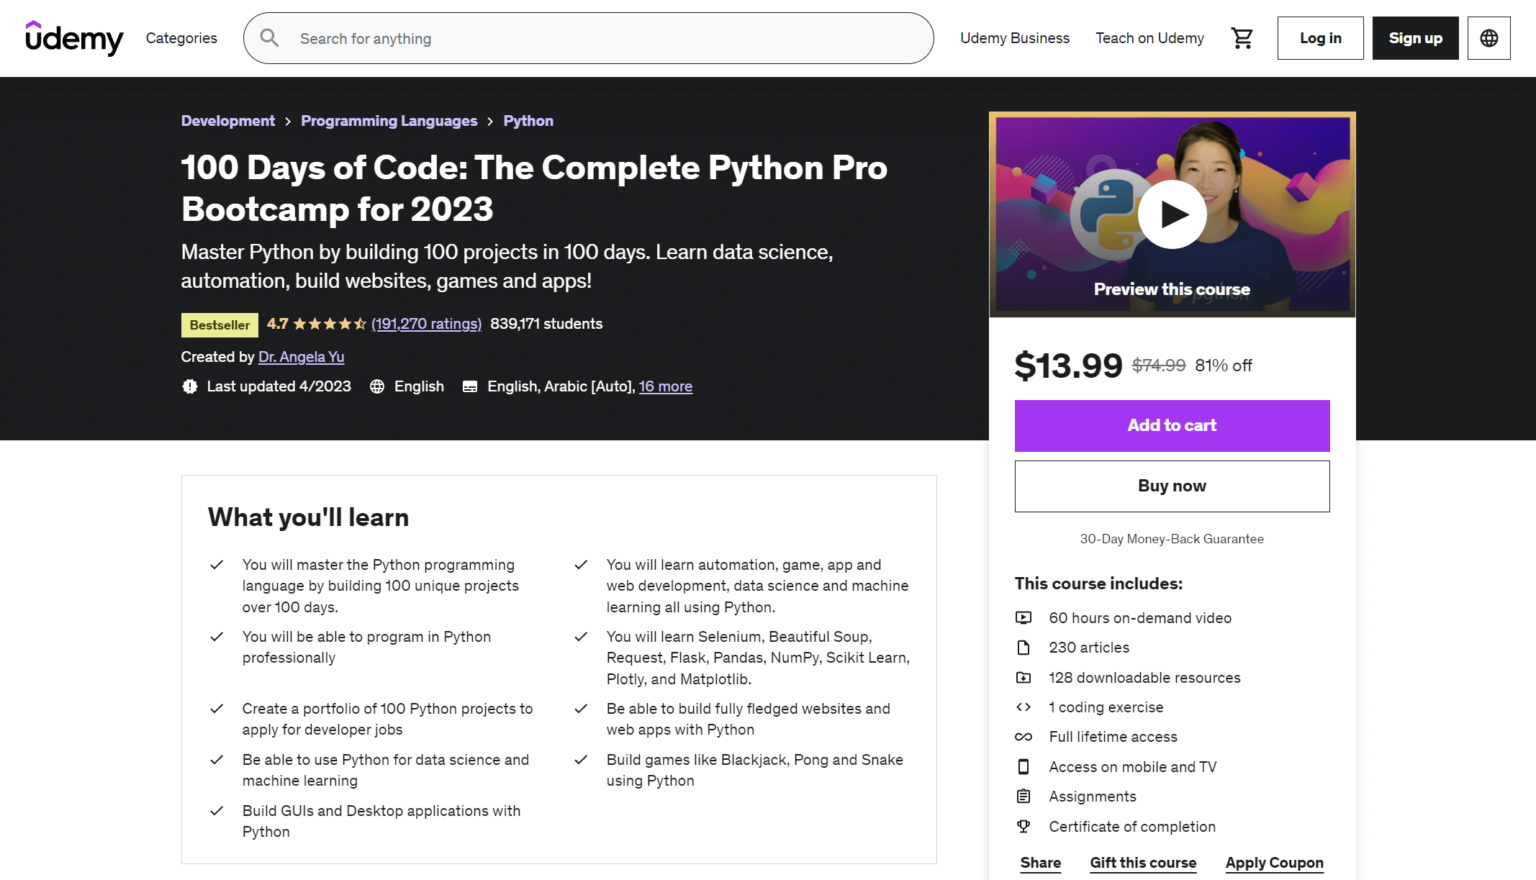
Task: Click the on-demand video icon
Action: 1024,617
